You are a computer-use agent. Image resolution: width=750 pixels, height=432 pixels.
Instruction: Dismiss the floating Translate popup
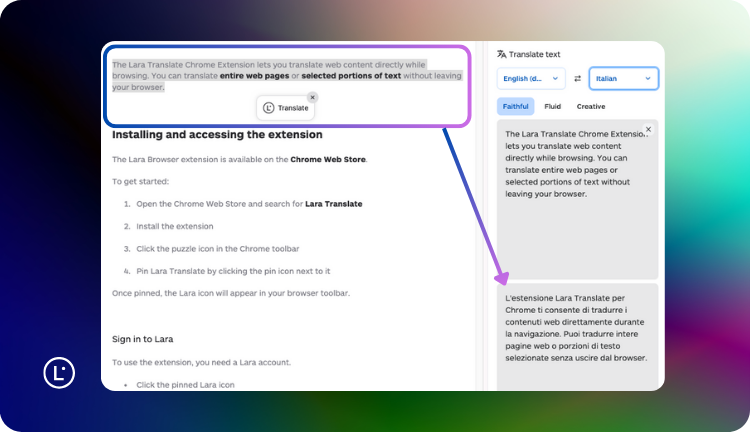pyautogui.click(x=312, y=97)
